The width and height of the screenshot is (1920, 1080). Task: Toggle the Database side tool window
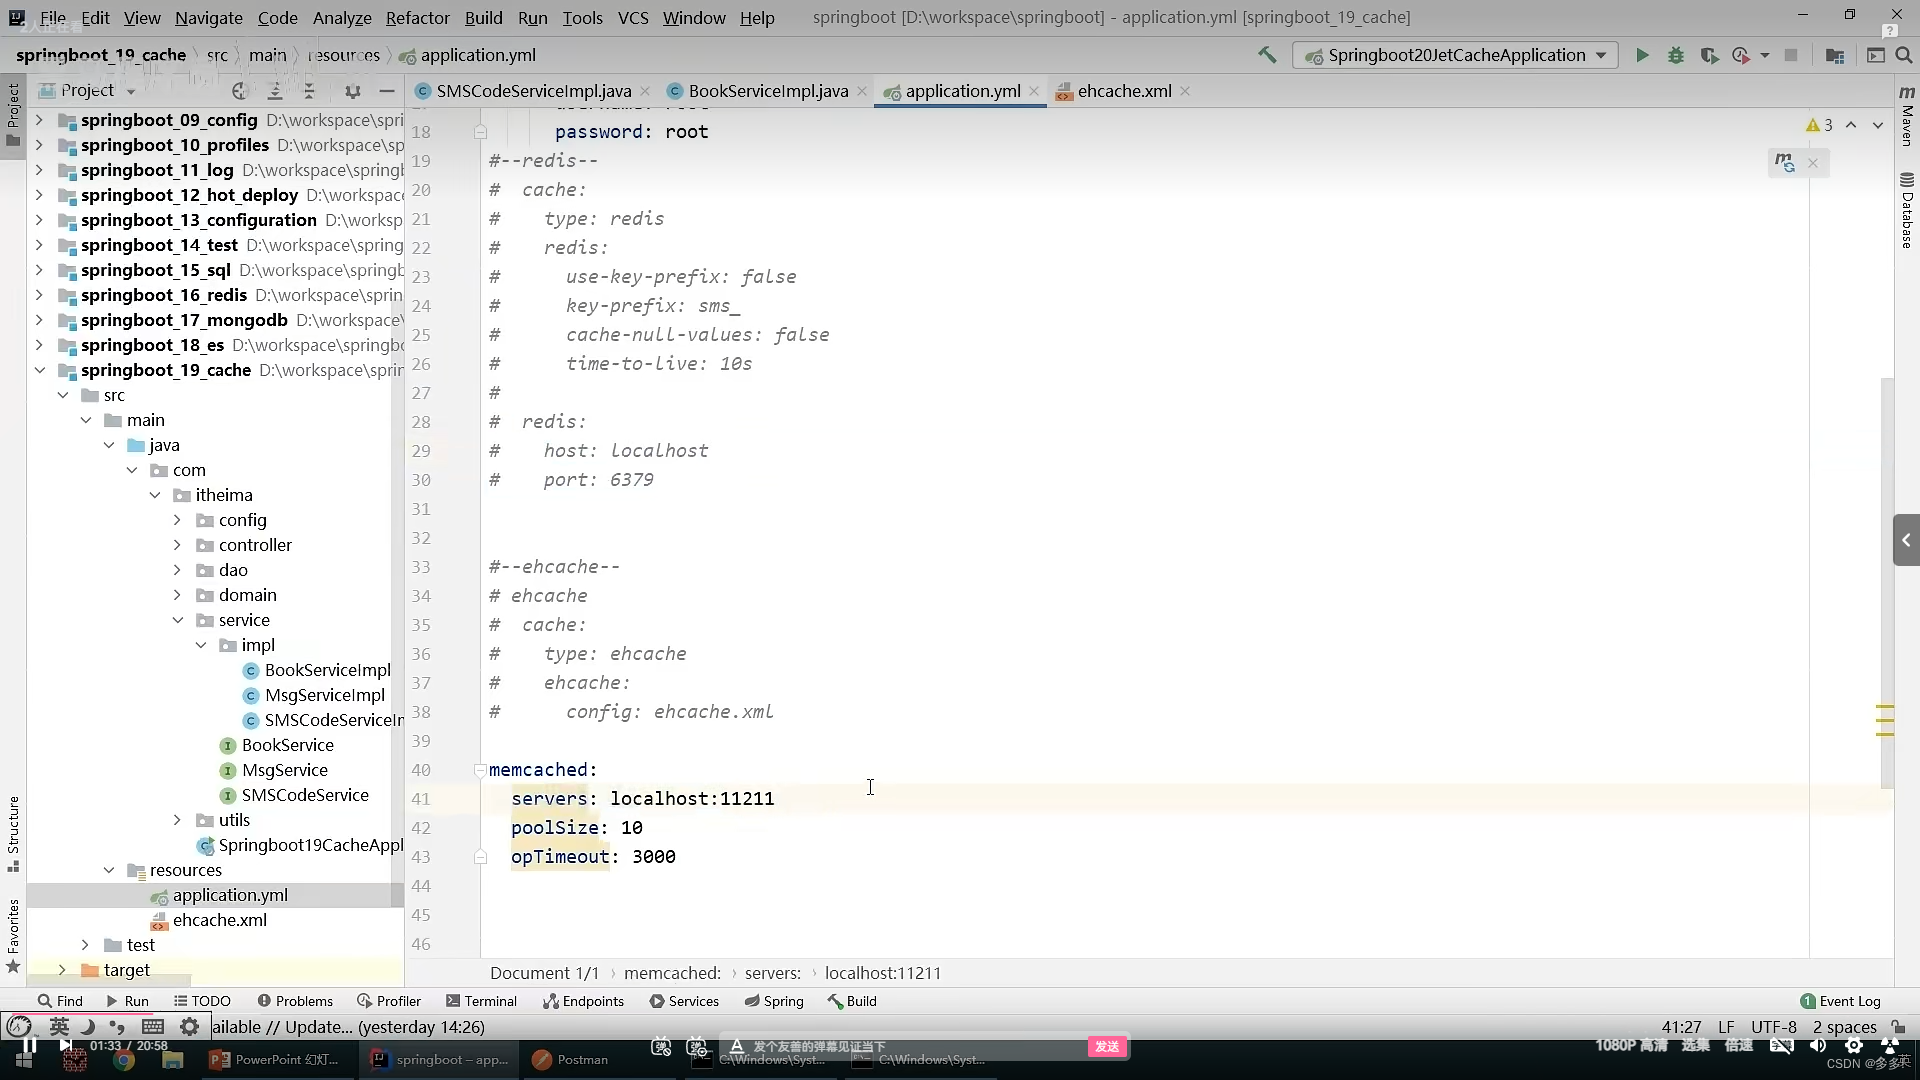1907,210
